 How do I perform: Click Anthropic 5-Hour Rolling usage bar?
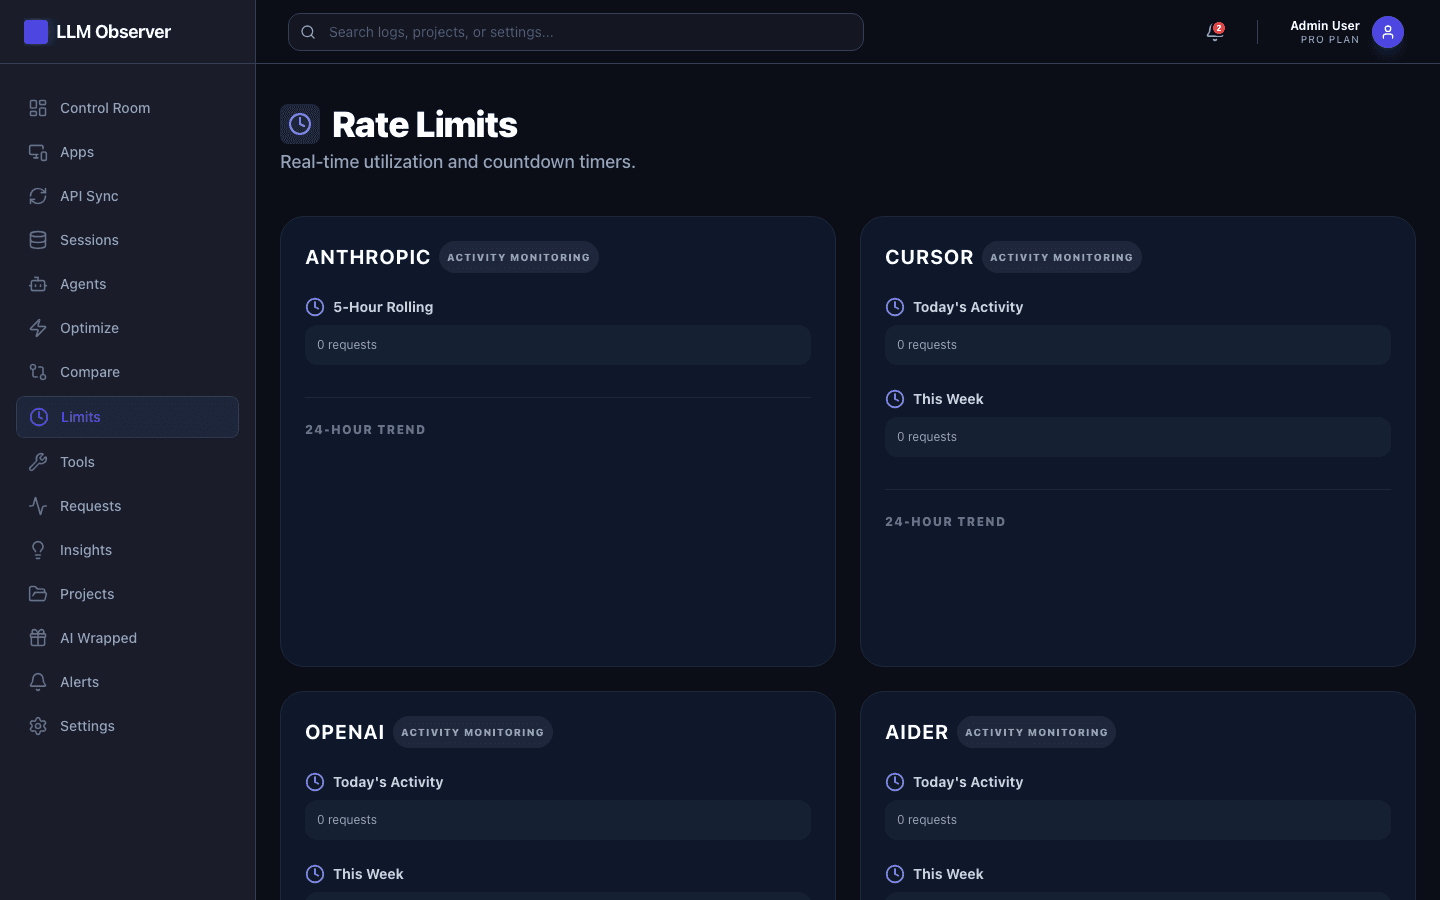coord(558,345)
